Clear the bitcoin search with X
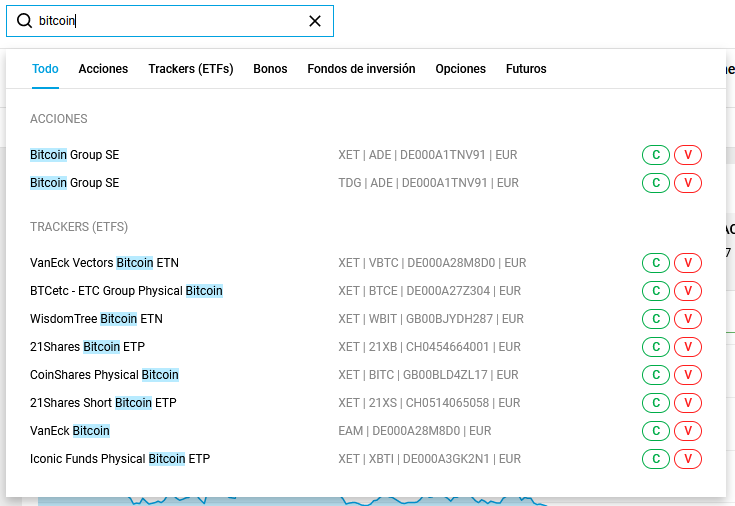The width and height of the screenshot is (735, 506). tap(315, 21)
